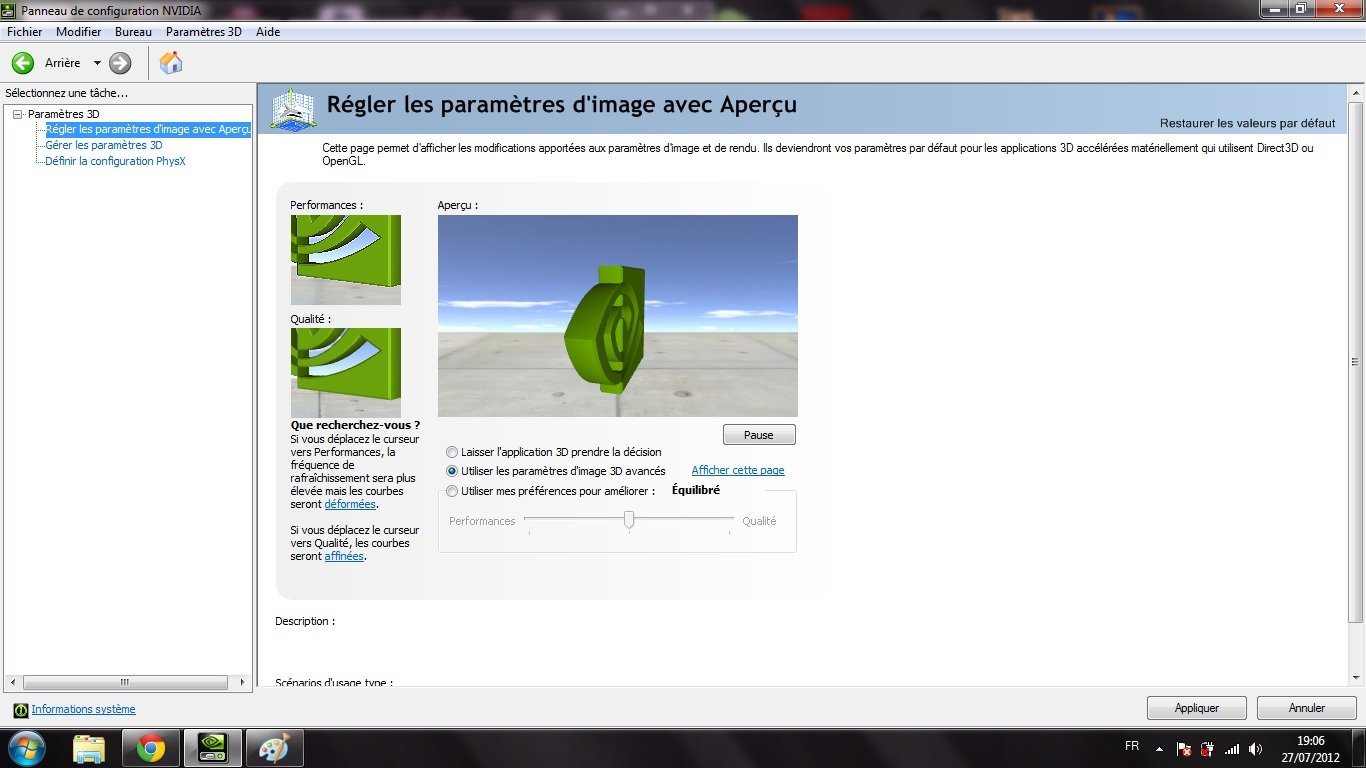Viewport: 1366px width, 768px height.
Task: Click the grey Forward arrow icon
Action: coord(120,63)
